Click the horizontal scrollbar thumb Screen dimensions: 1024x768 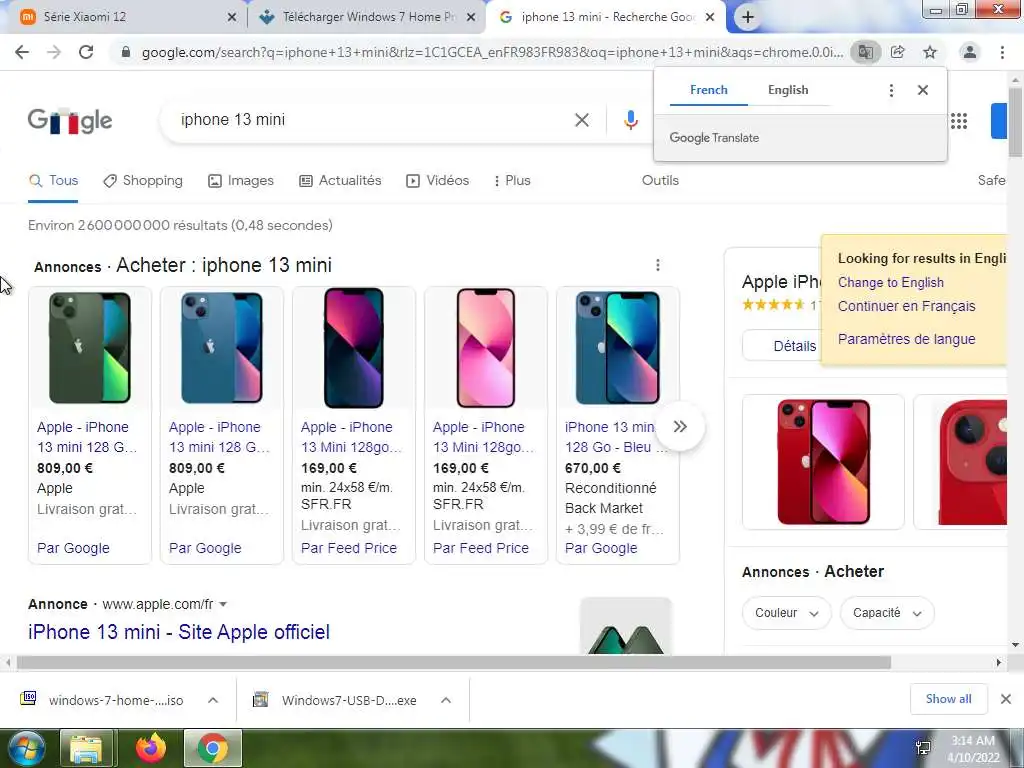pos(453,663)
